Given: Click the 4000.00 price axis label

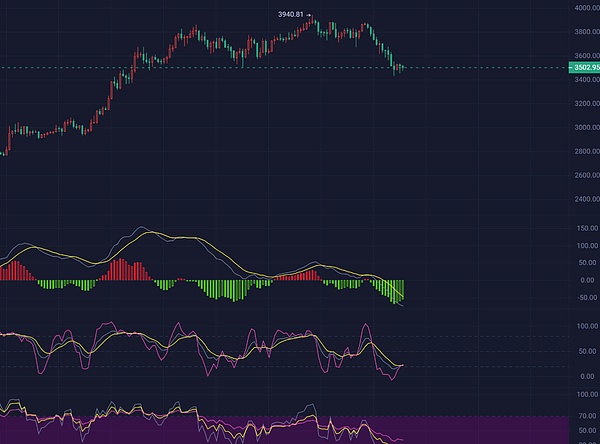Looking at the screenshot, I should coord(585,8).
